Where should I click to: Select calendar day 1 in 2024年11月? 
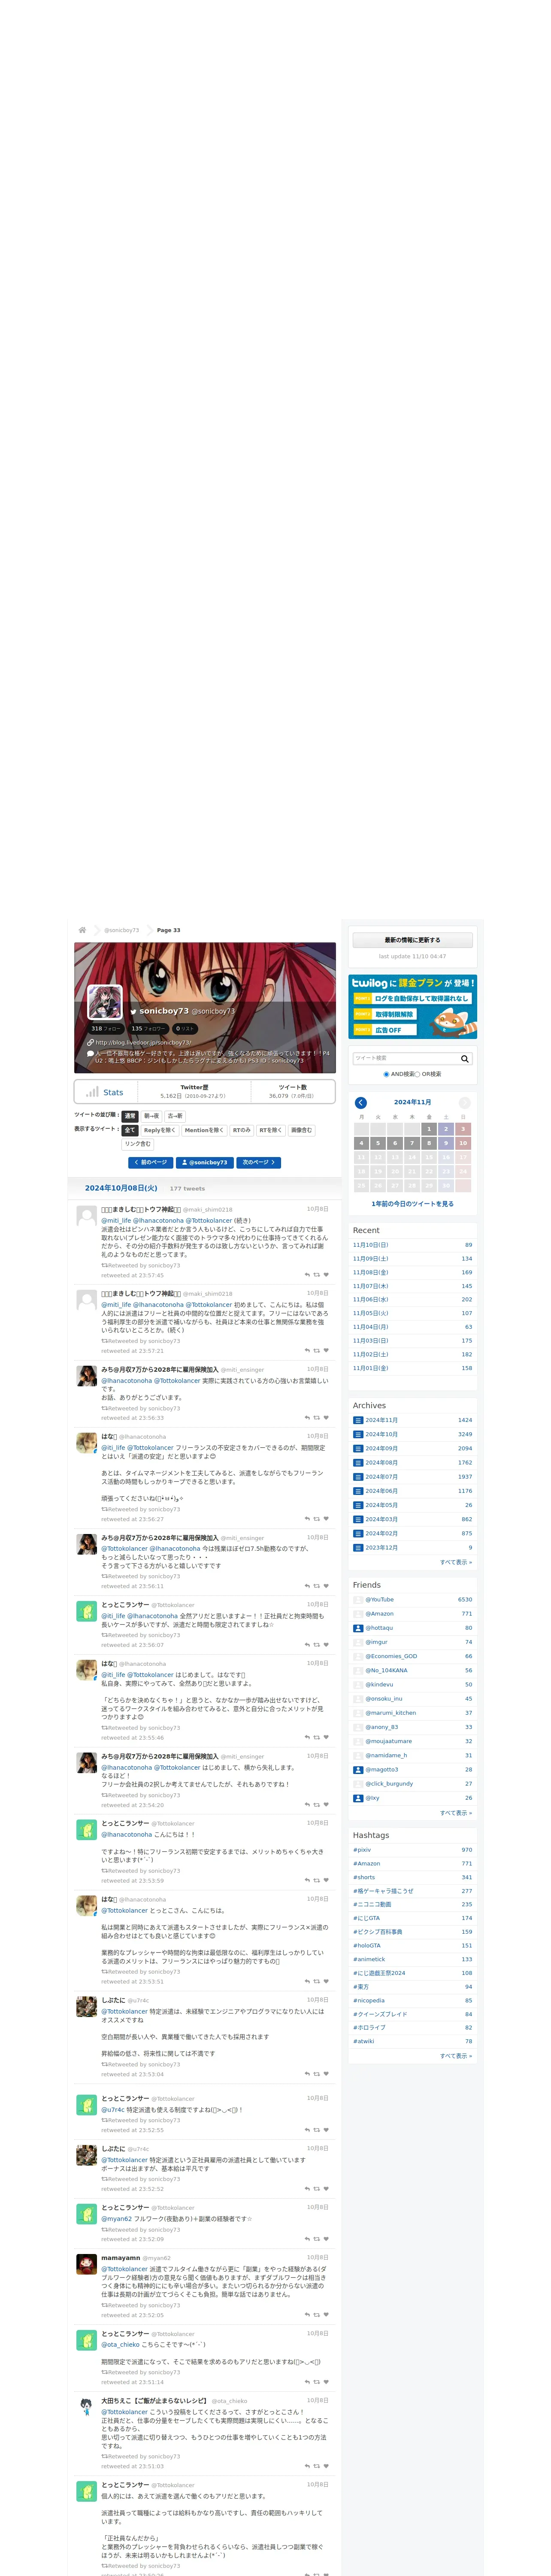429,1129
